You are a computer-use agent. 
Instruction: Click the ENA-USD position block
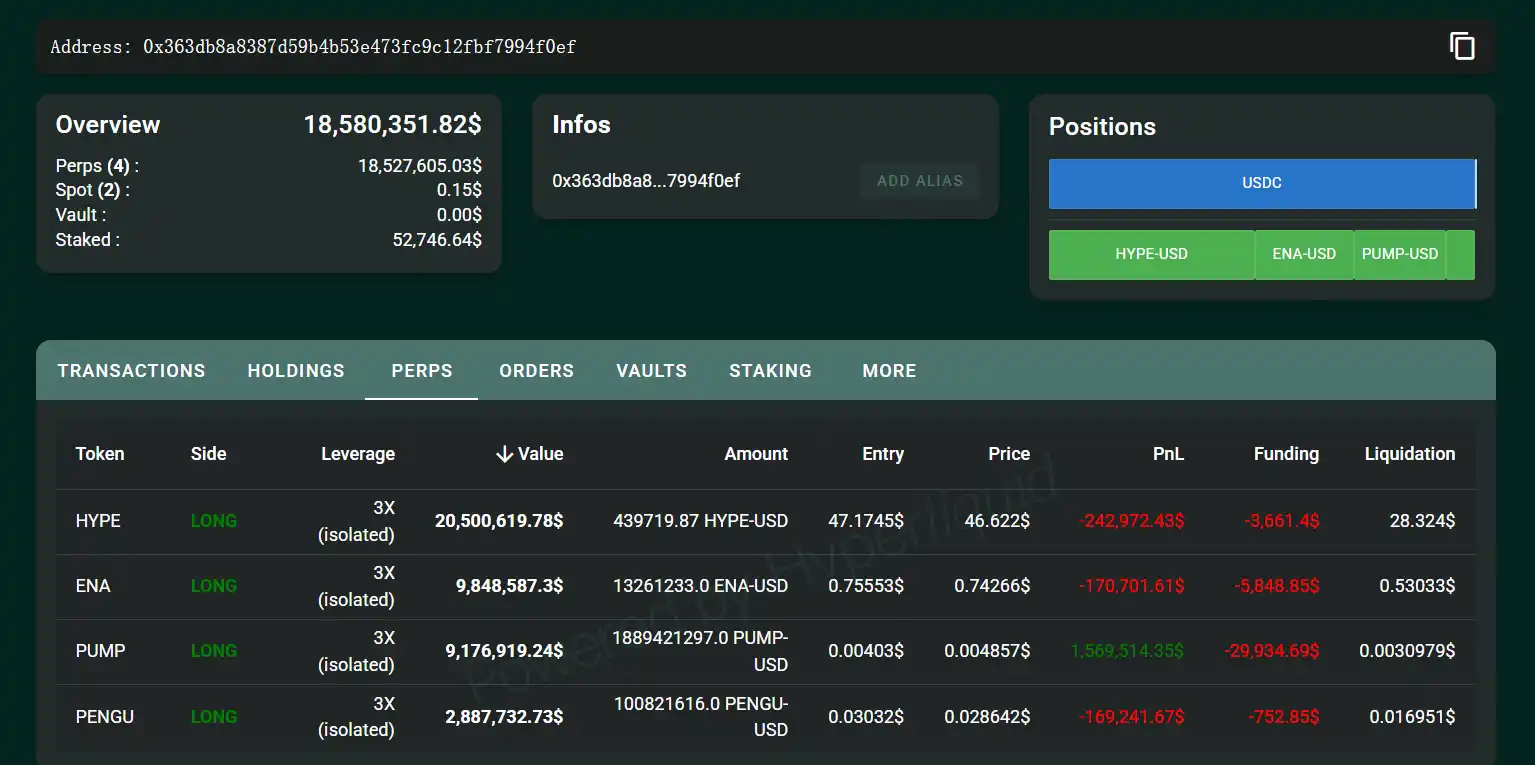(1304, 254)
